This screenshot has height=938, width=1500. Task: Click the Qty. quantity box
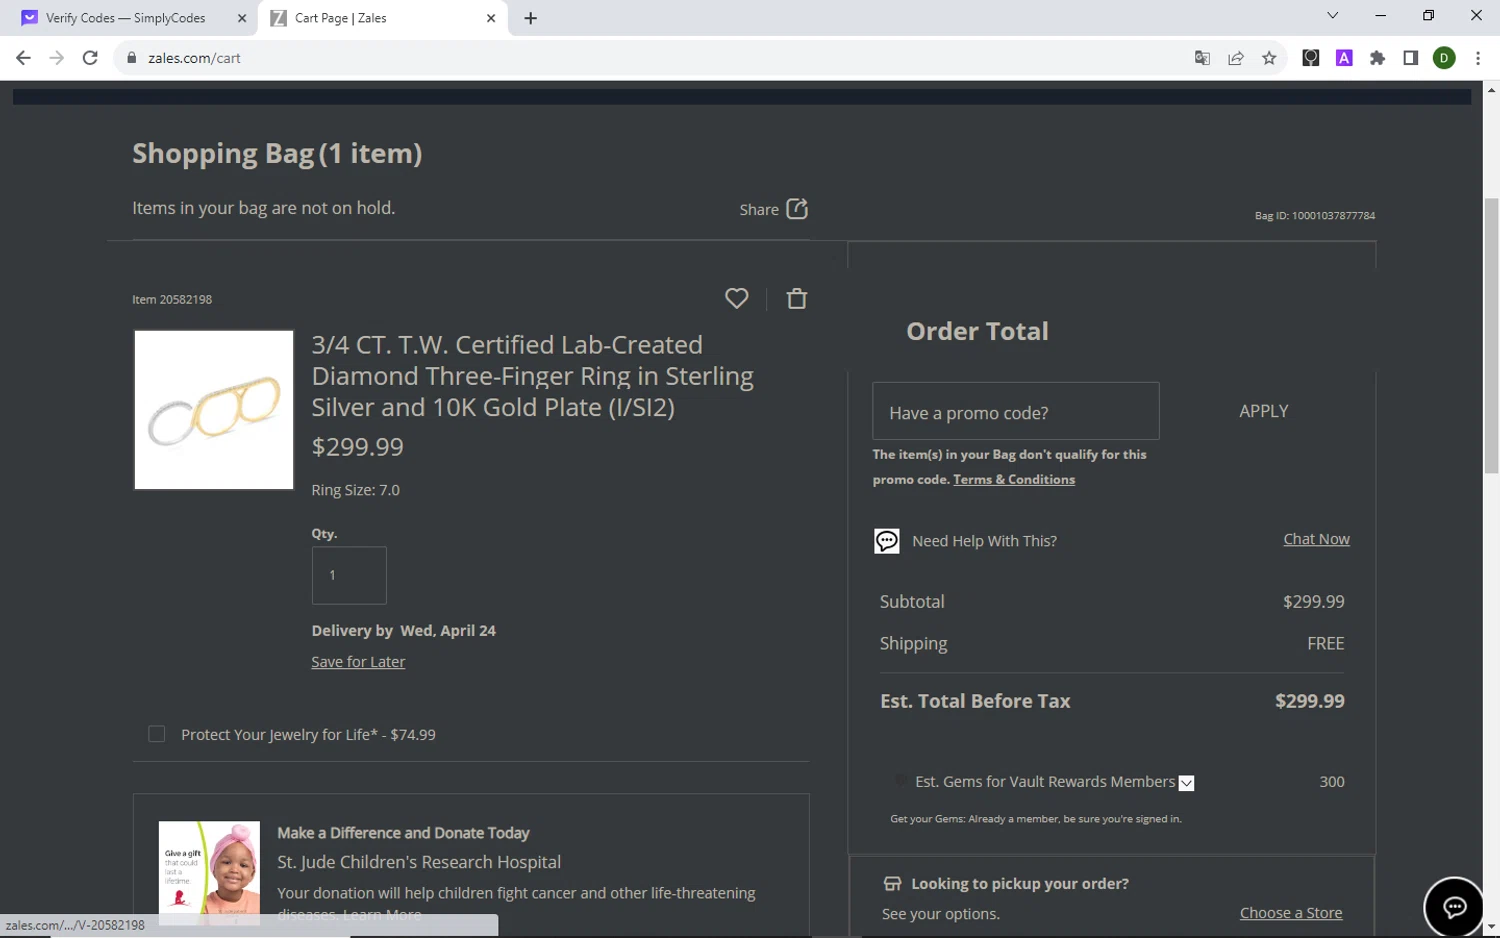(349, 575)
